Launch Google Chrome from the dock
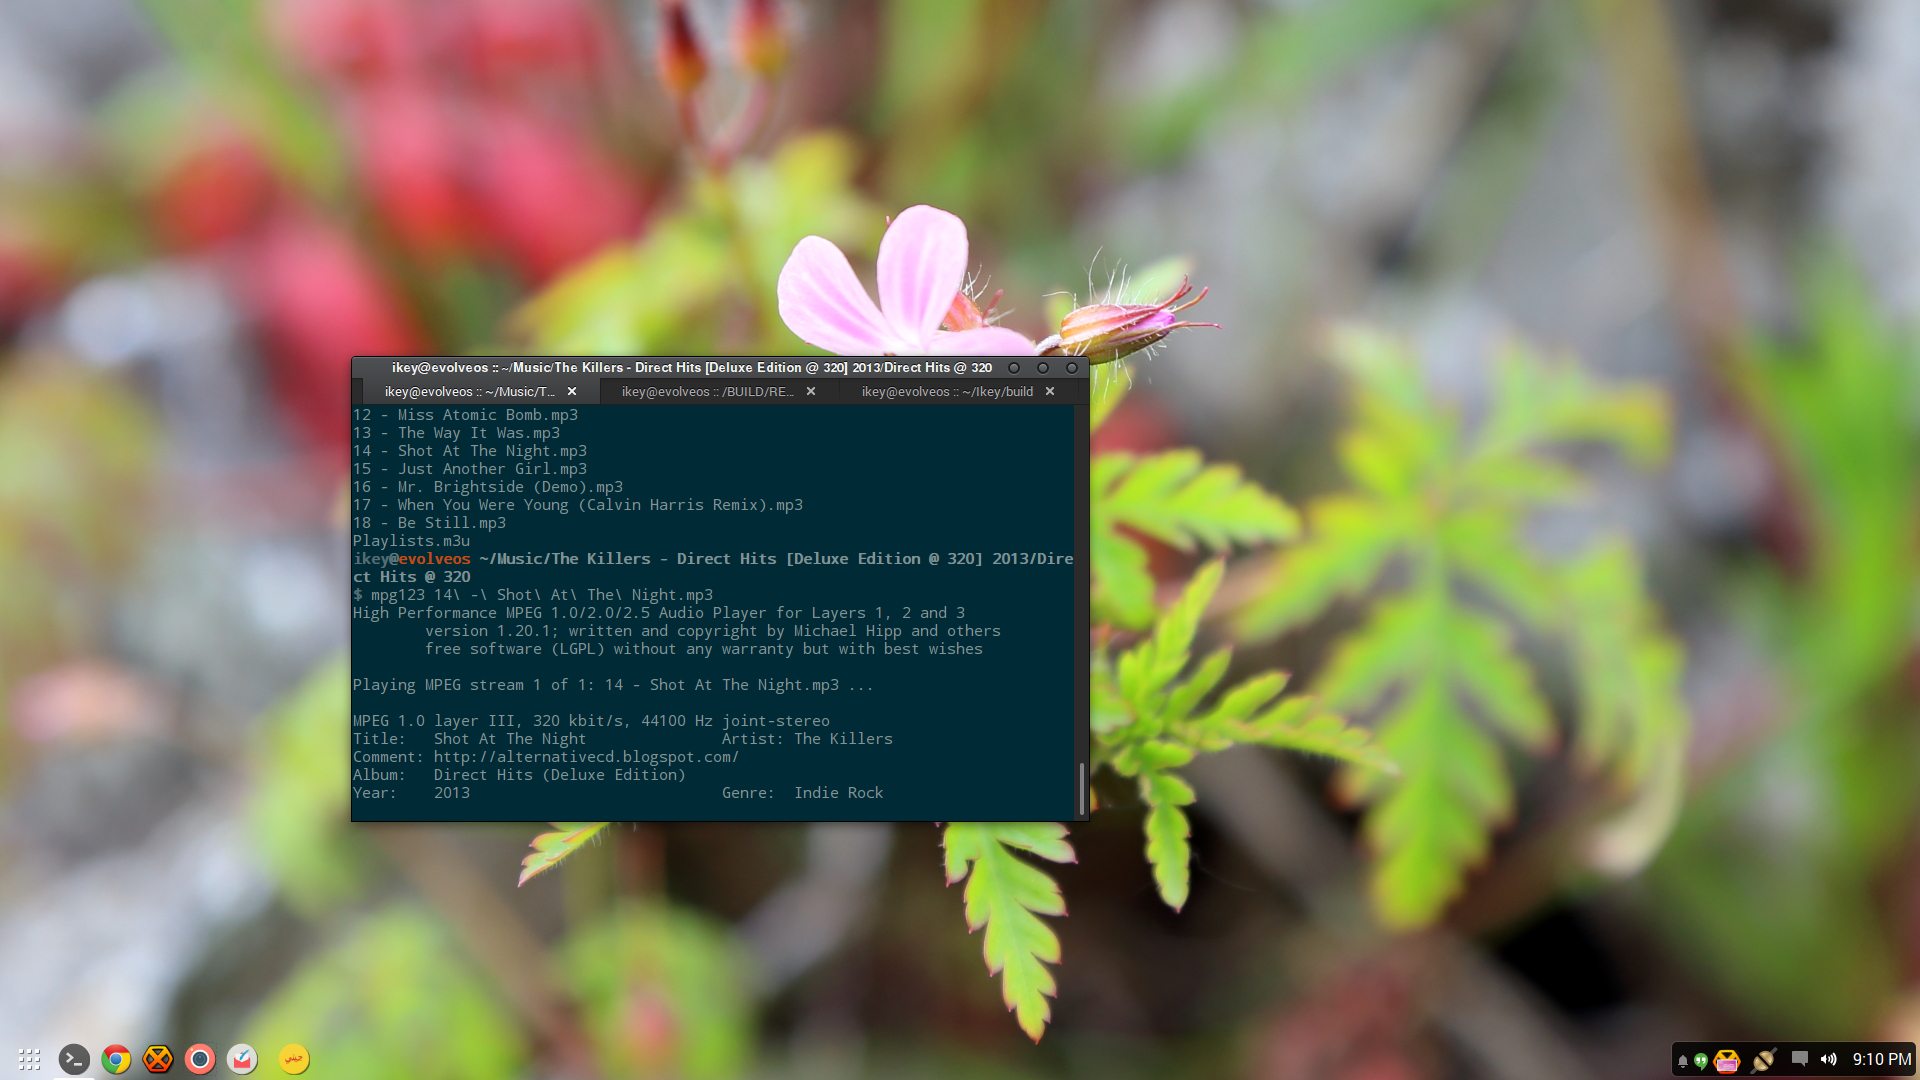The image size is (1920, 1080). 116,1059
